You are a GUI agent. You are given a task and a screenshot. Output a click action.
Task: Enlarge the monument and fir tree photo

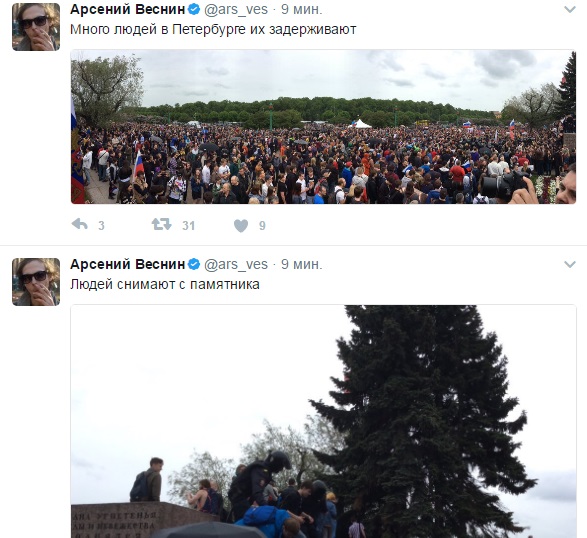[323, 422]
